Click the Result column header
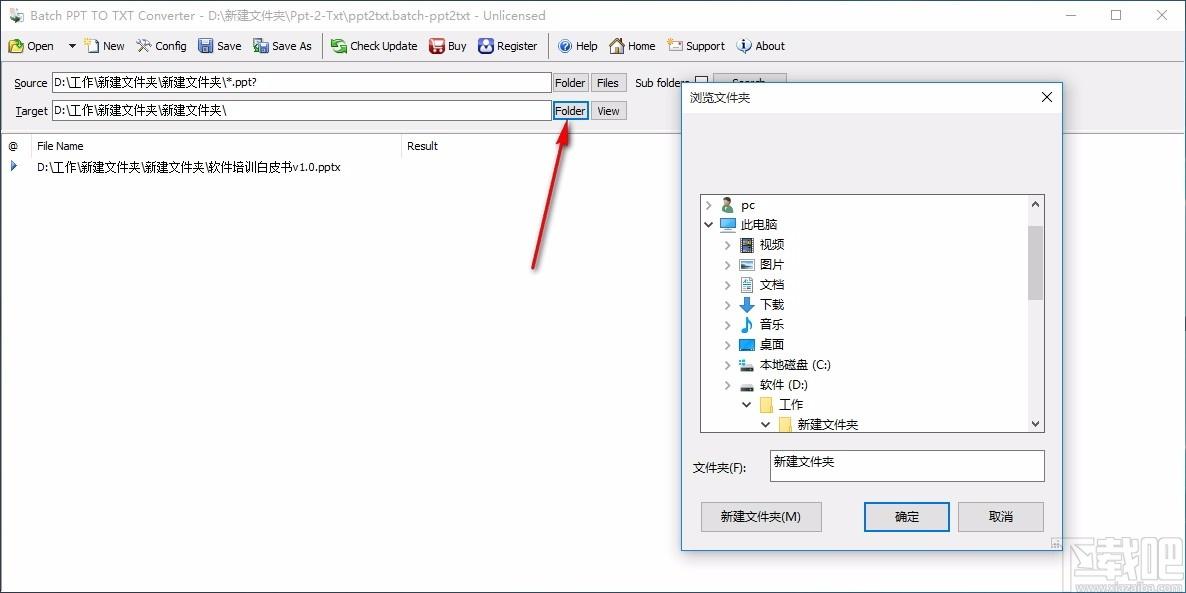 [422, 146]
